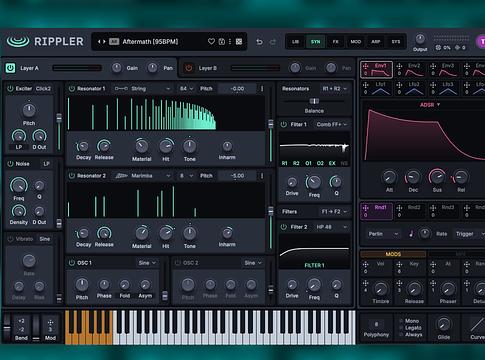The width and height of the screenshot is (485, 360).
Task: Click the ADSR Sus knob
Action: 437,177
